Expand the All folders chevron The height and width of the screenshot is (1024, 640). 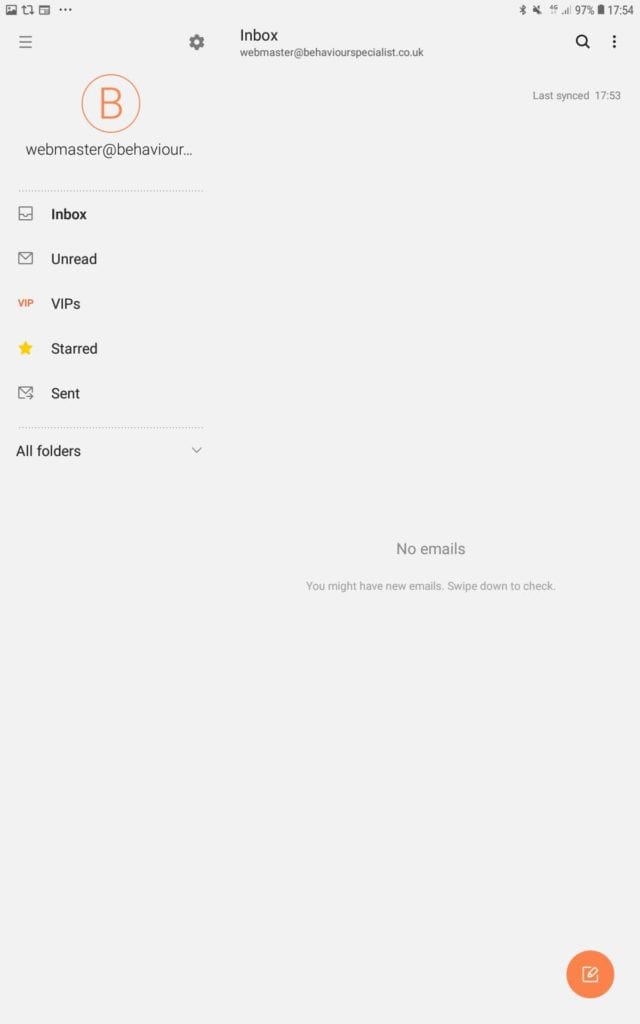tap(197, 450)
